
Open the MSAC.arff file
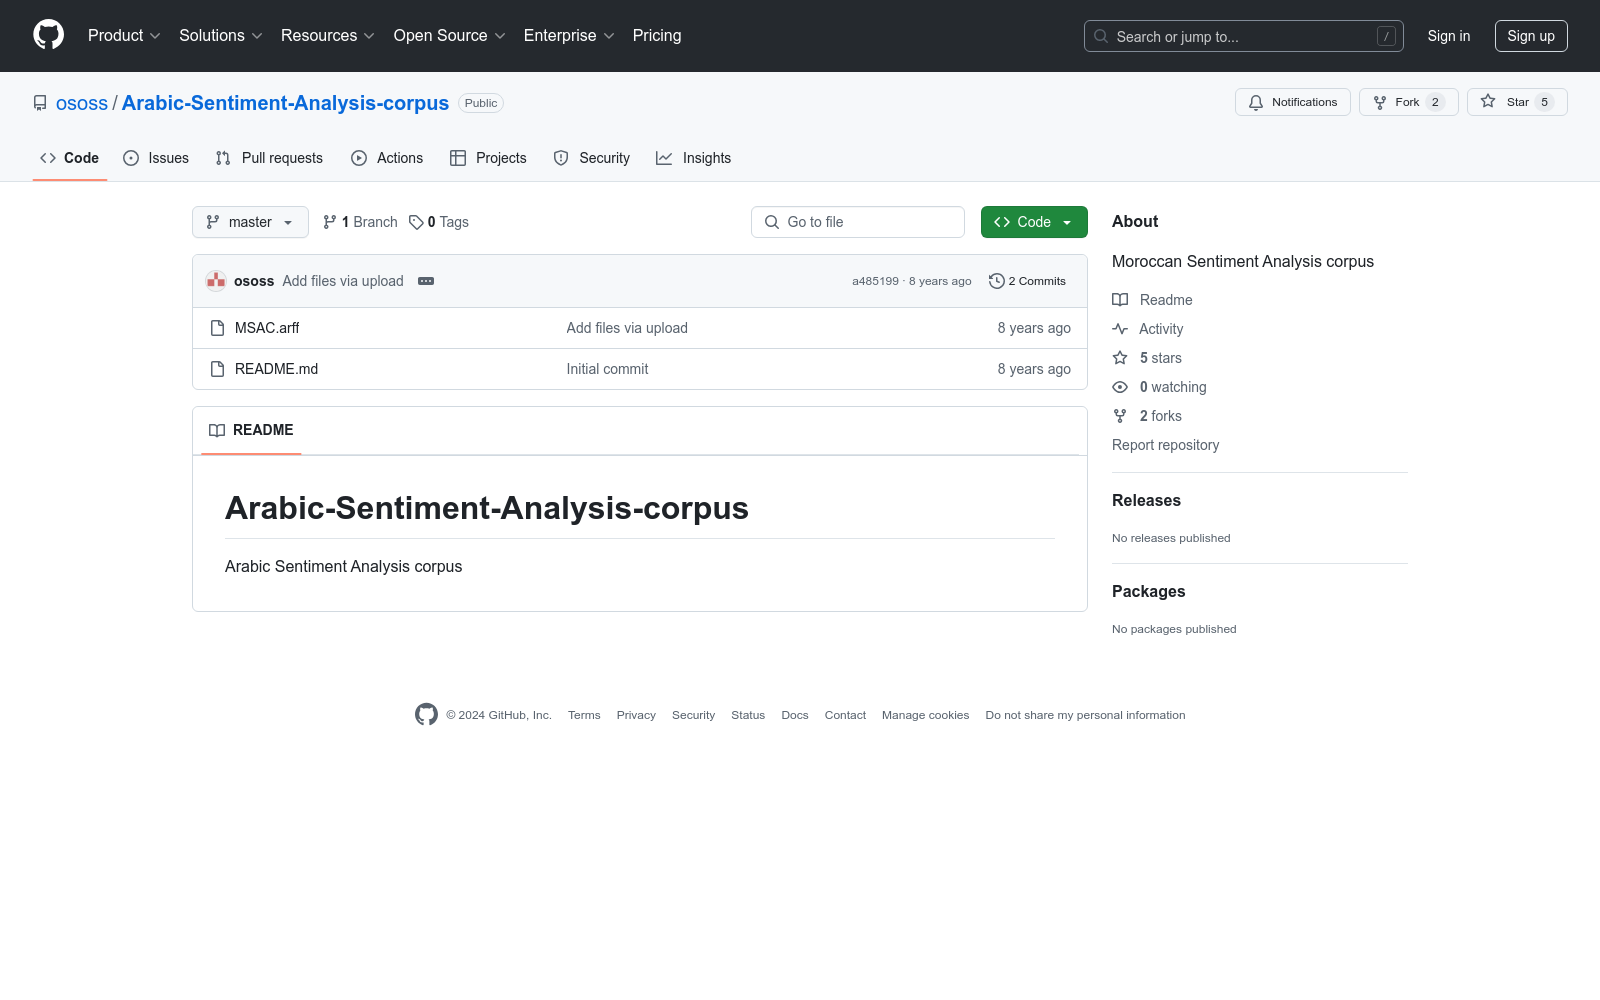267,328
